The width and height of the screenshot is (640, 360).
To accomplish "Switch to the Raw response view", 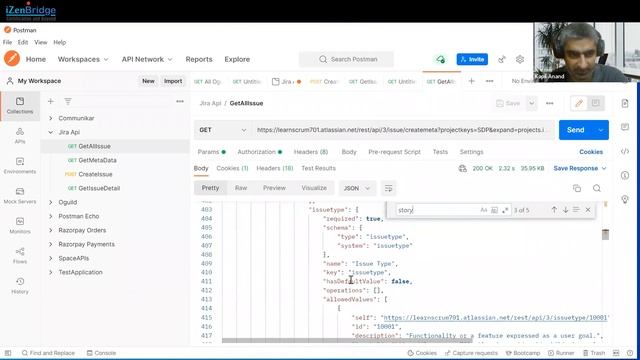I will (241, 188).
